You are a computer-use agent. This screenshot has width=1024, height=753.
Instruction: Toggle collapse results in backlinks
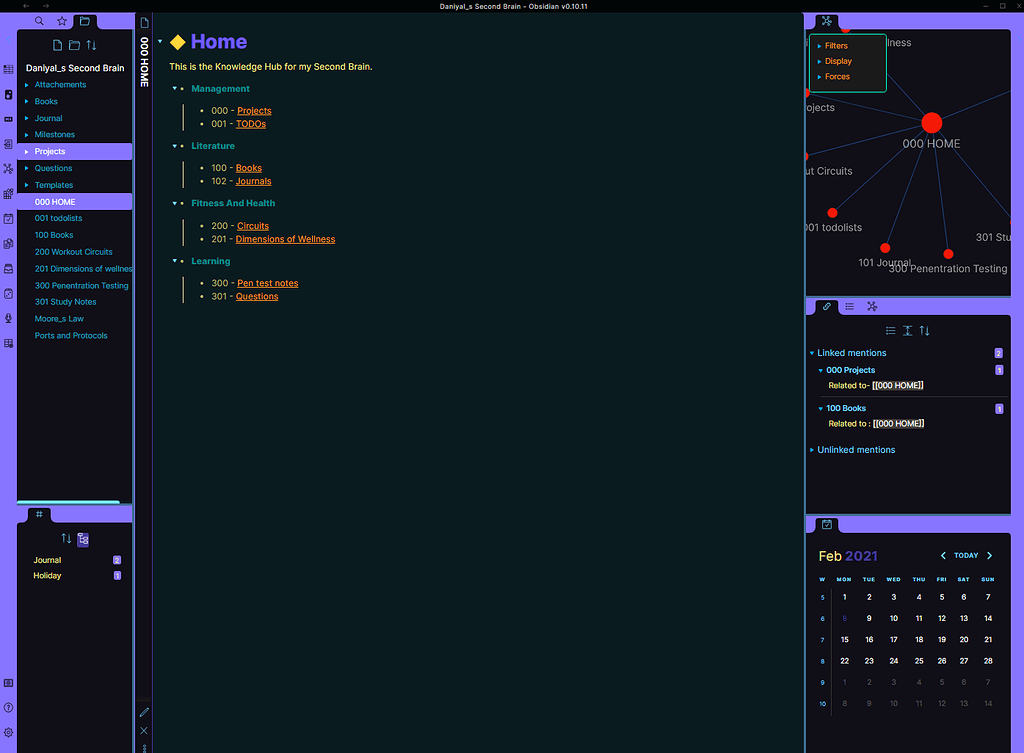click(891, 331)
